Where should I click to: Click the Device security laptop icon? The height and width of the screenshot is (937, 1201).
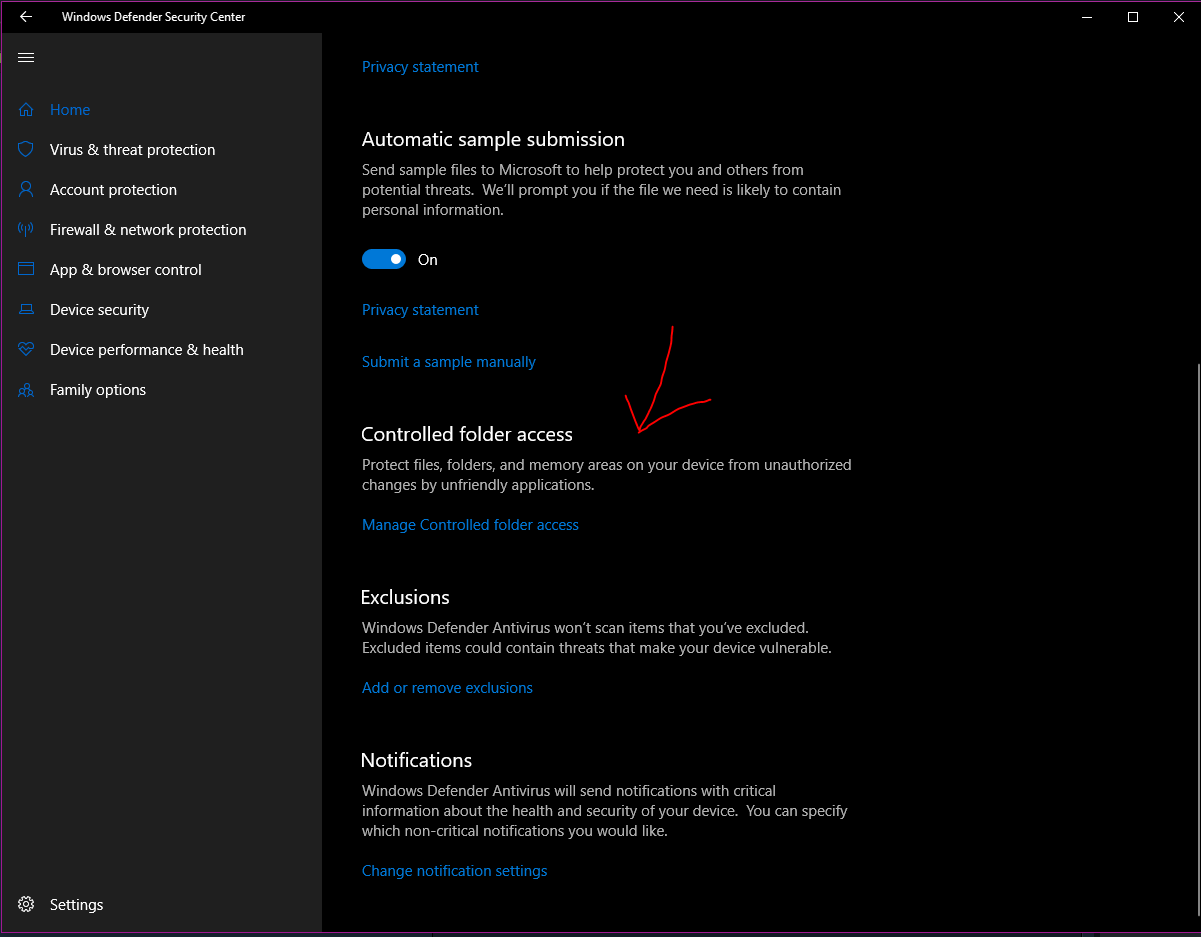click(x=26, y=310)
